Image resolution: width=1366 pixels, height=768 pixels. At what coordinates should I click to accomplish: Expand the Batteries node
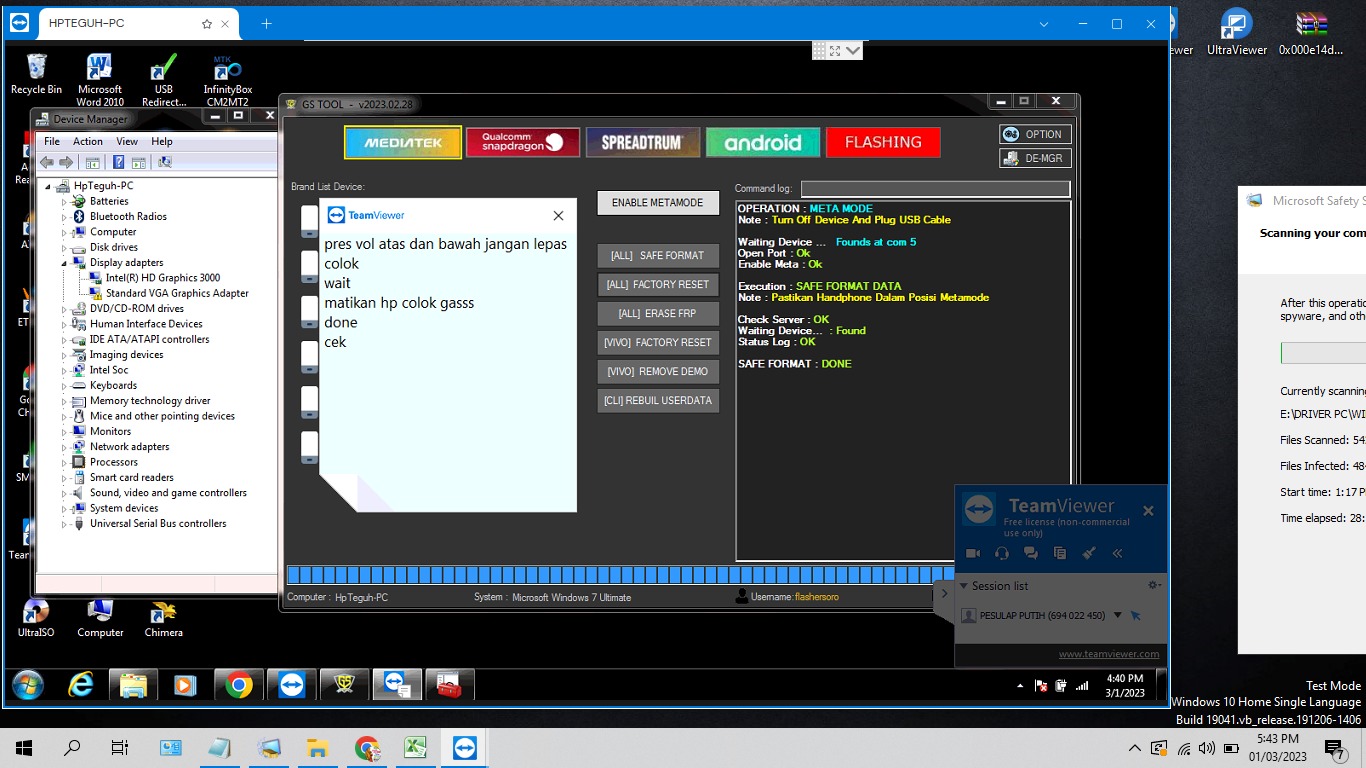63,201
